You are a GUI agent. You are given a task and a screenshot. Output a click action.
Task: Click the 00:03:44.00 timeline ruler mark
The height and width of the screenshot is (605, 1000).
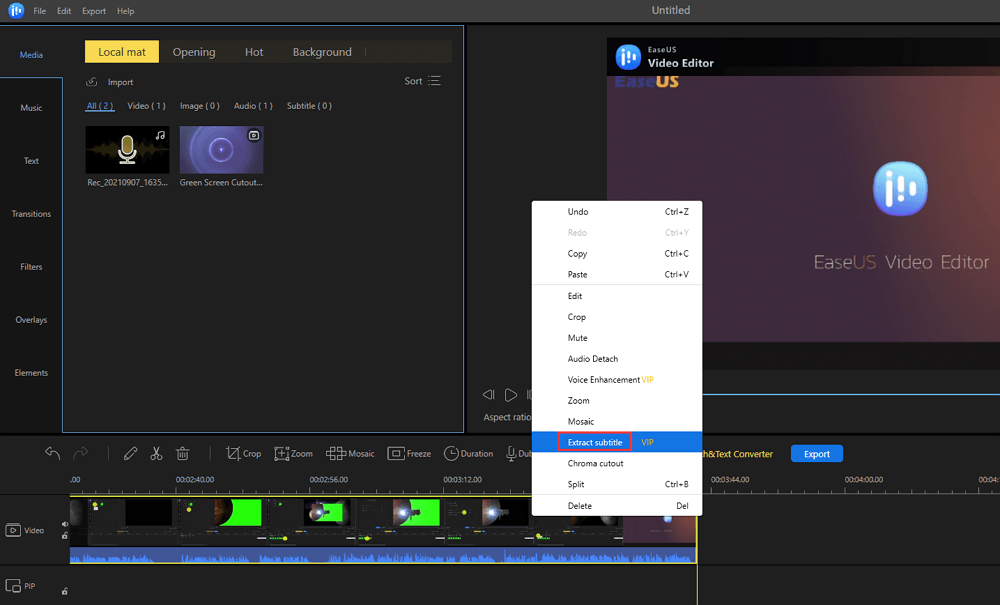coord(730,479)
